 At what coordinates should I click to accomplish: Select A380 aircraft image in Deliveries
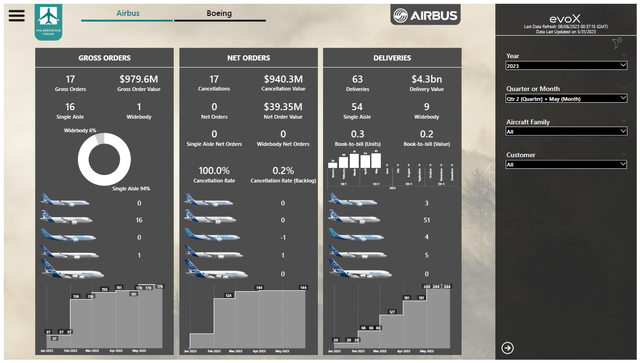pyautogui.click(x=360, y=269)
